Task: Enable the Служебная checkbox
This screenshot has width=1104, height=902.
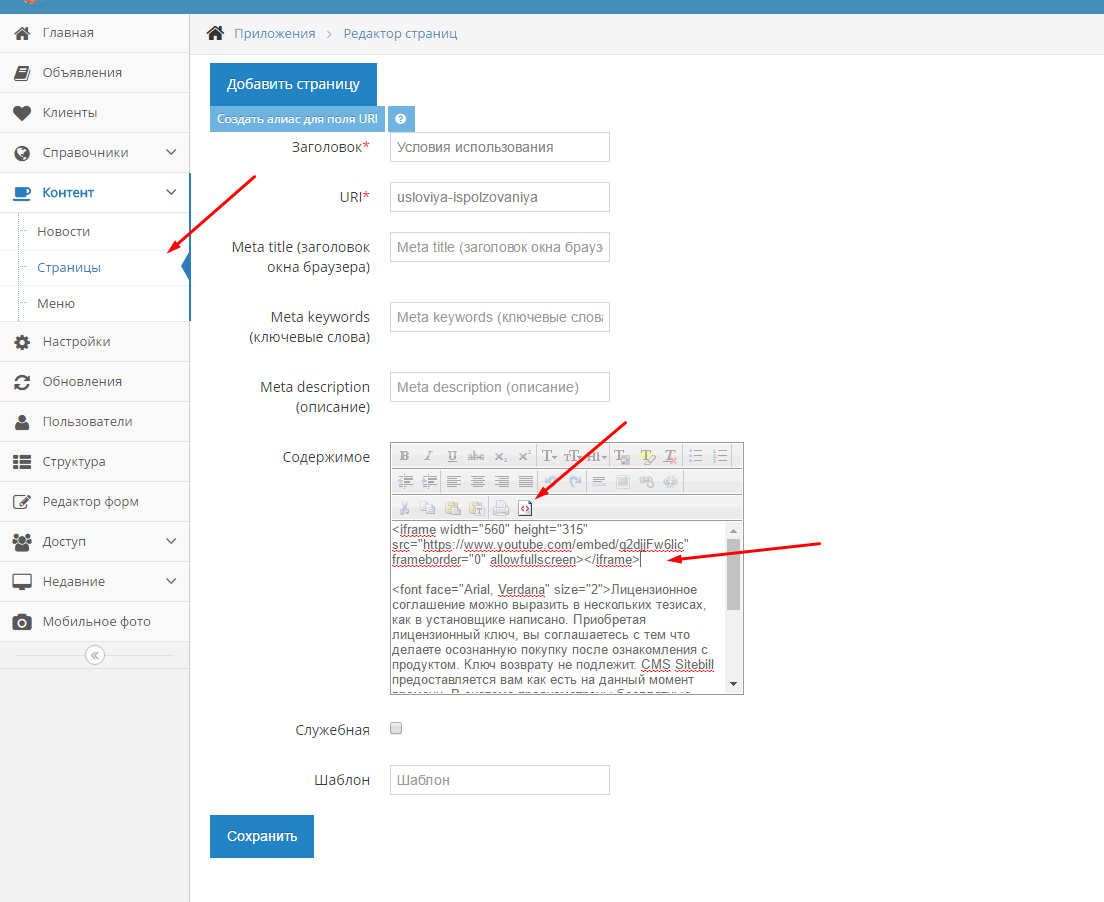Action: pos(396,728)
